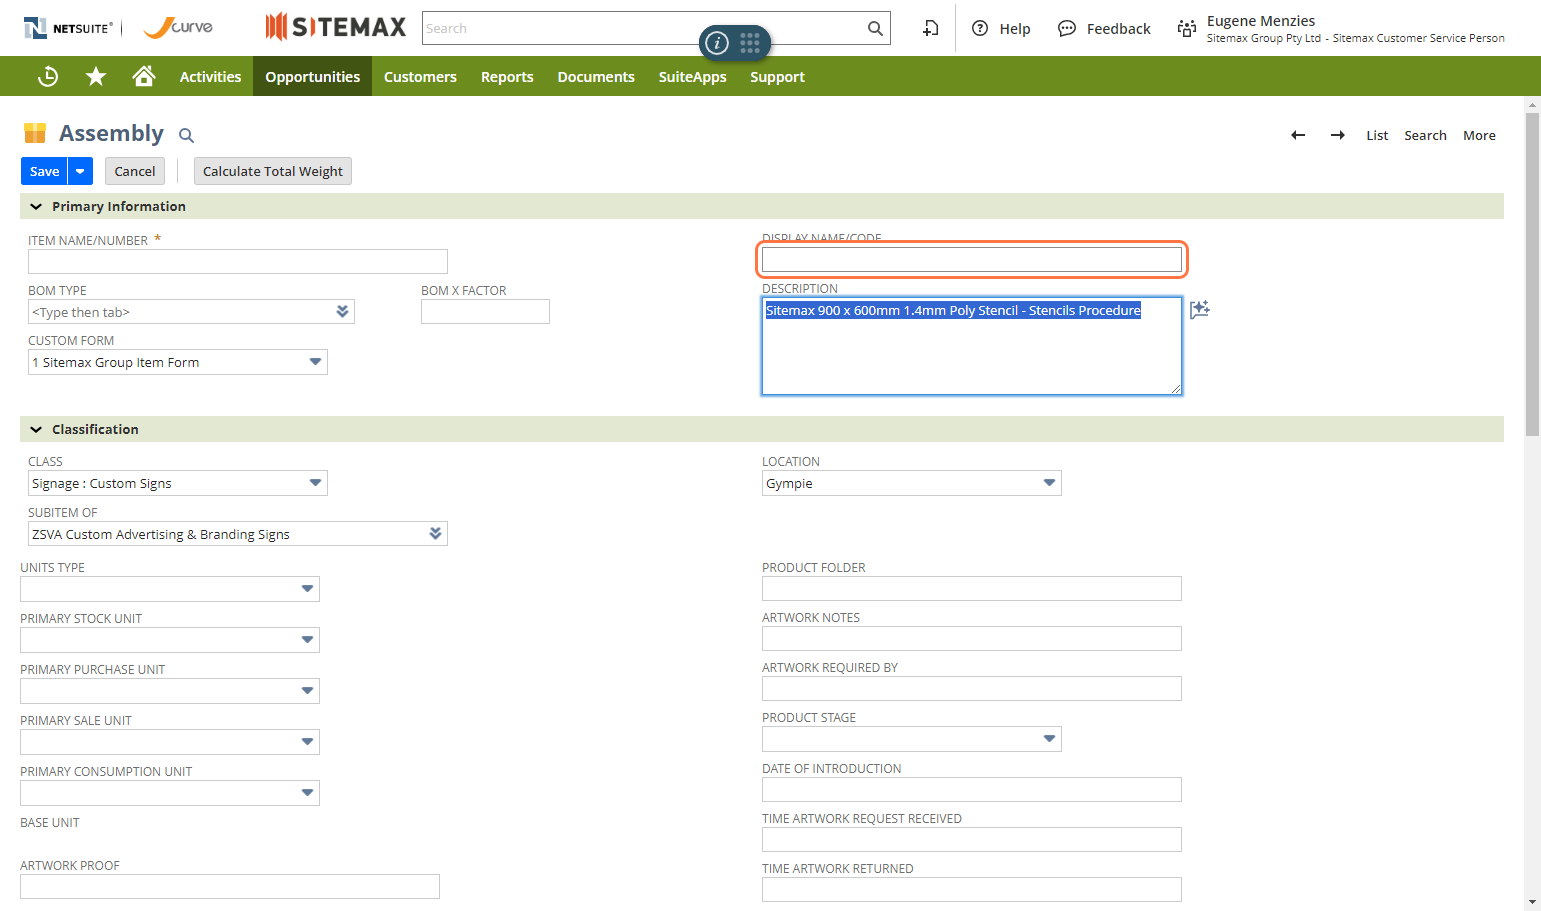The image size is (1541, 911).
Task: Open the Activities menu
Action: (x=210, y=76)
